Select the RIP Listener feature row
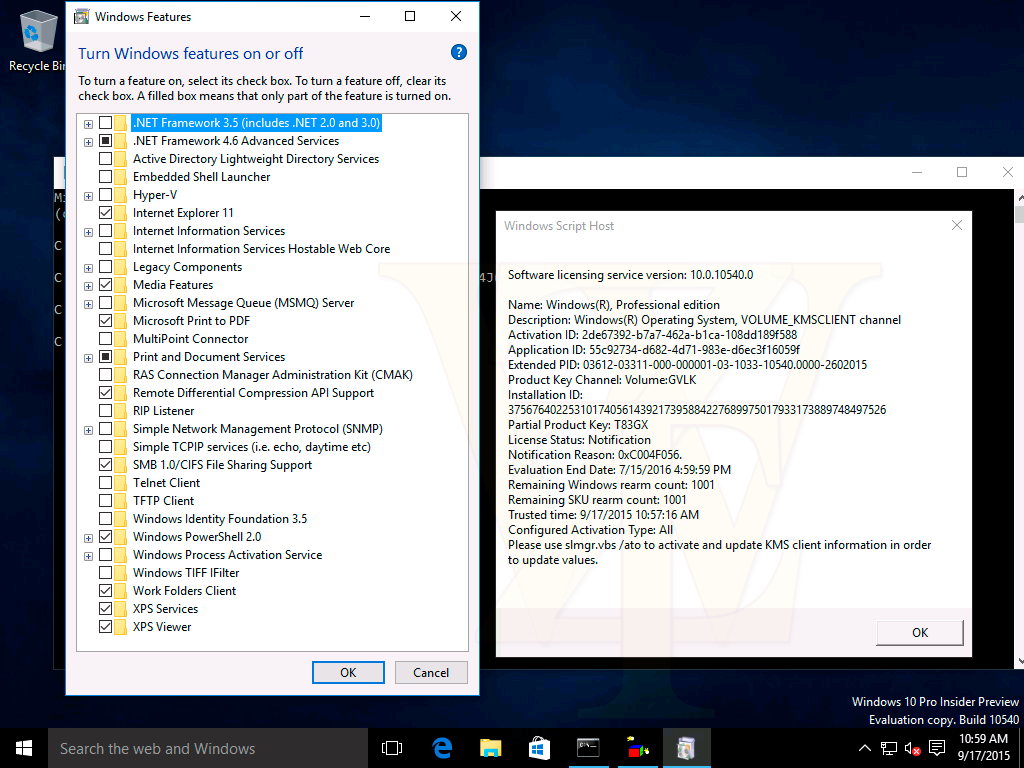Viewport: 1024px width, 768px height. pos(163,411)
